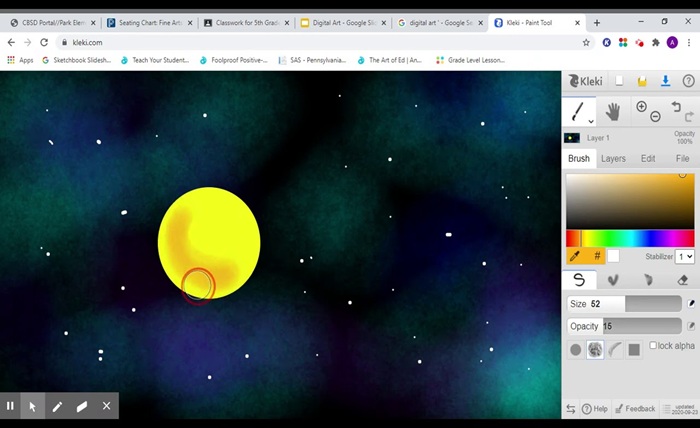
Task: Expand the brush tool chevron menu
Action: click(591, 121)
